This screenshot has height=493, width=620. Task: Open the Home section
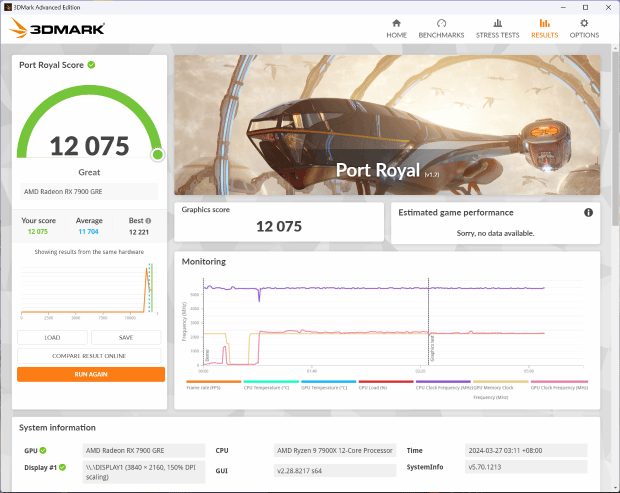tap(396, 29)
